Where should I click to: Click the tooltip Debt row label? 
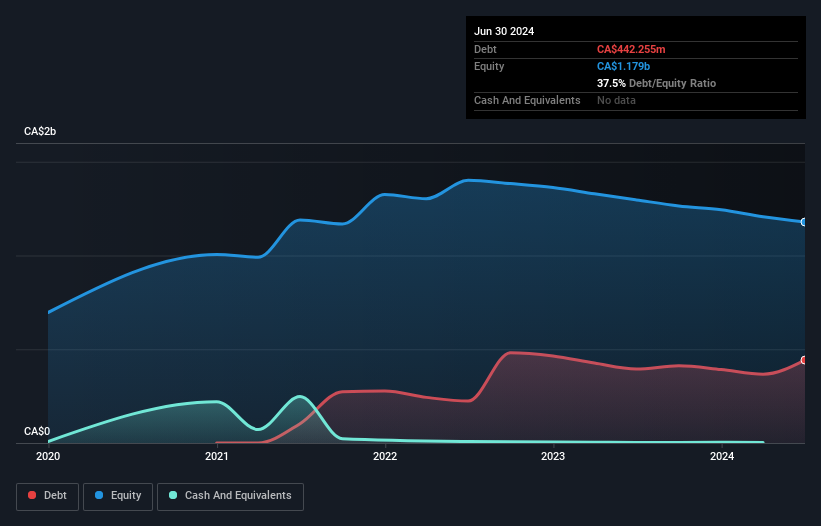pos(485,49)
